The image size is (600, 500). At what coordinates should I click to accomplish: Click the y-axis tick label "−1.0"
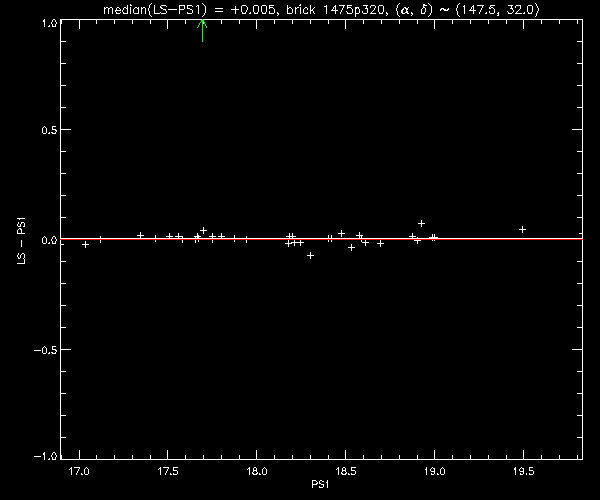click(46, 456)
